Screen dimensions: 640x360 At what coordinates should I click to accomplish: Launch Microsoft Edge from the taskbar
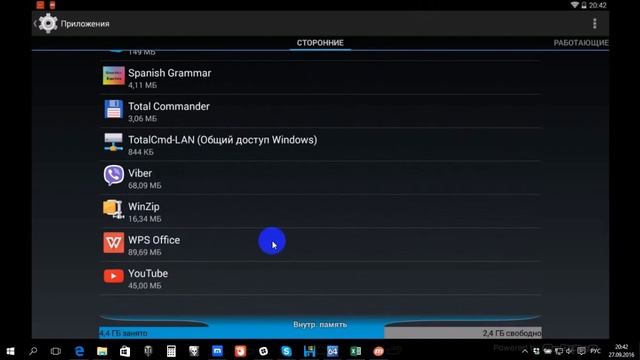(x=79, y=351)
